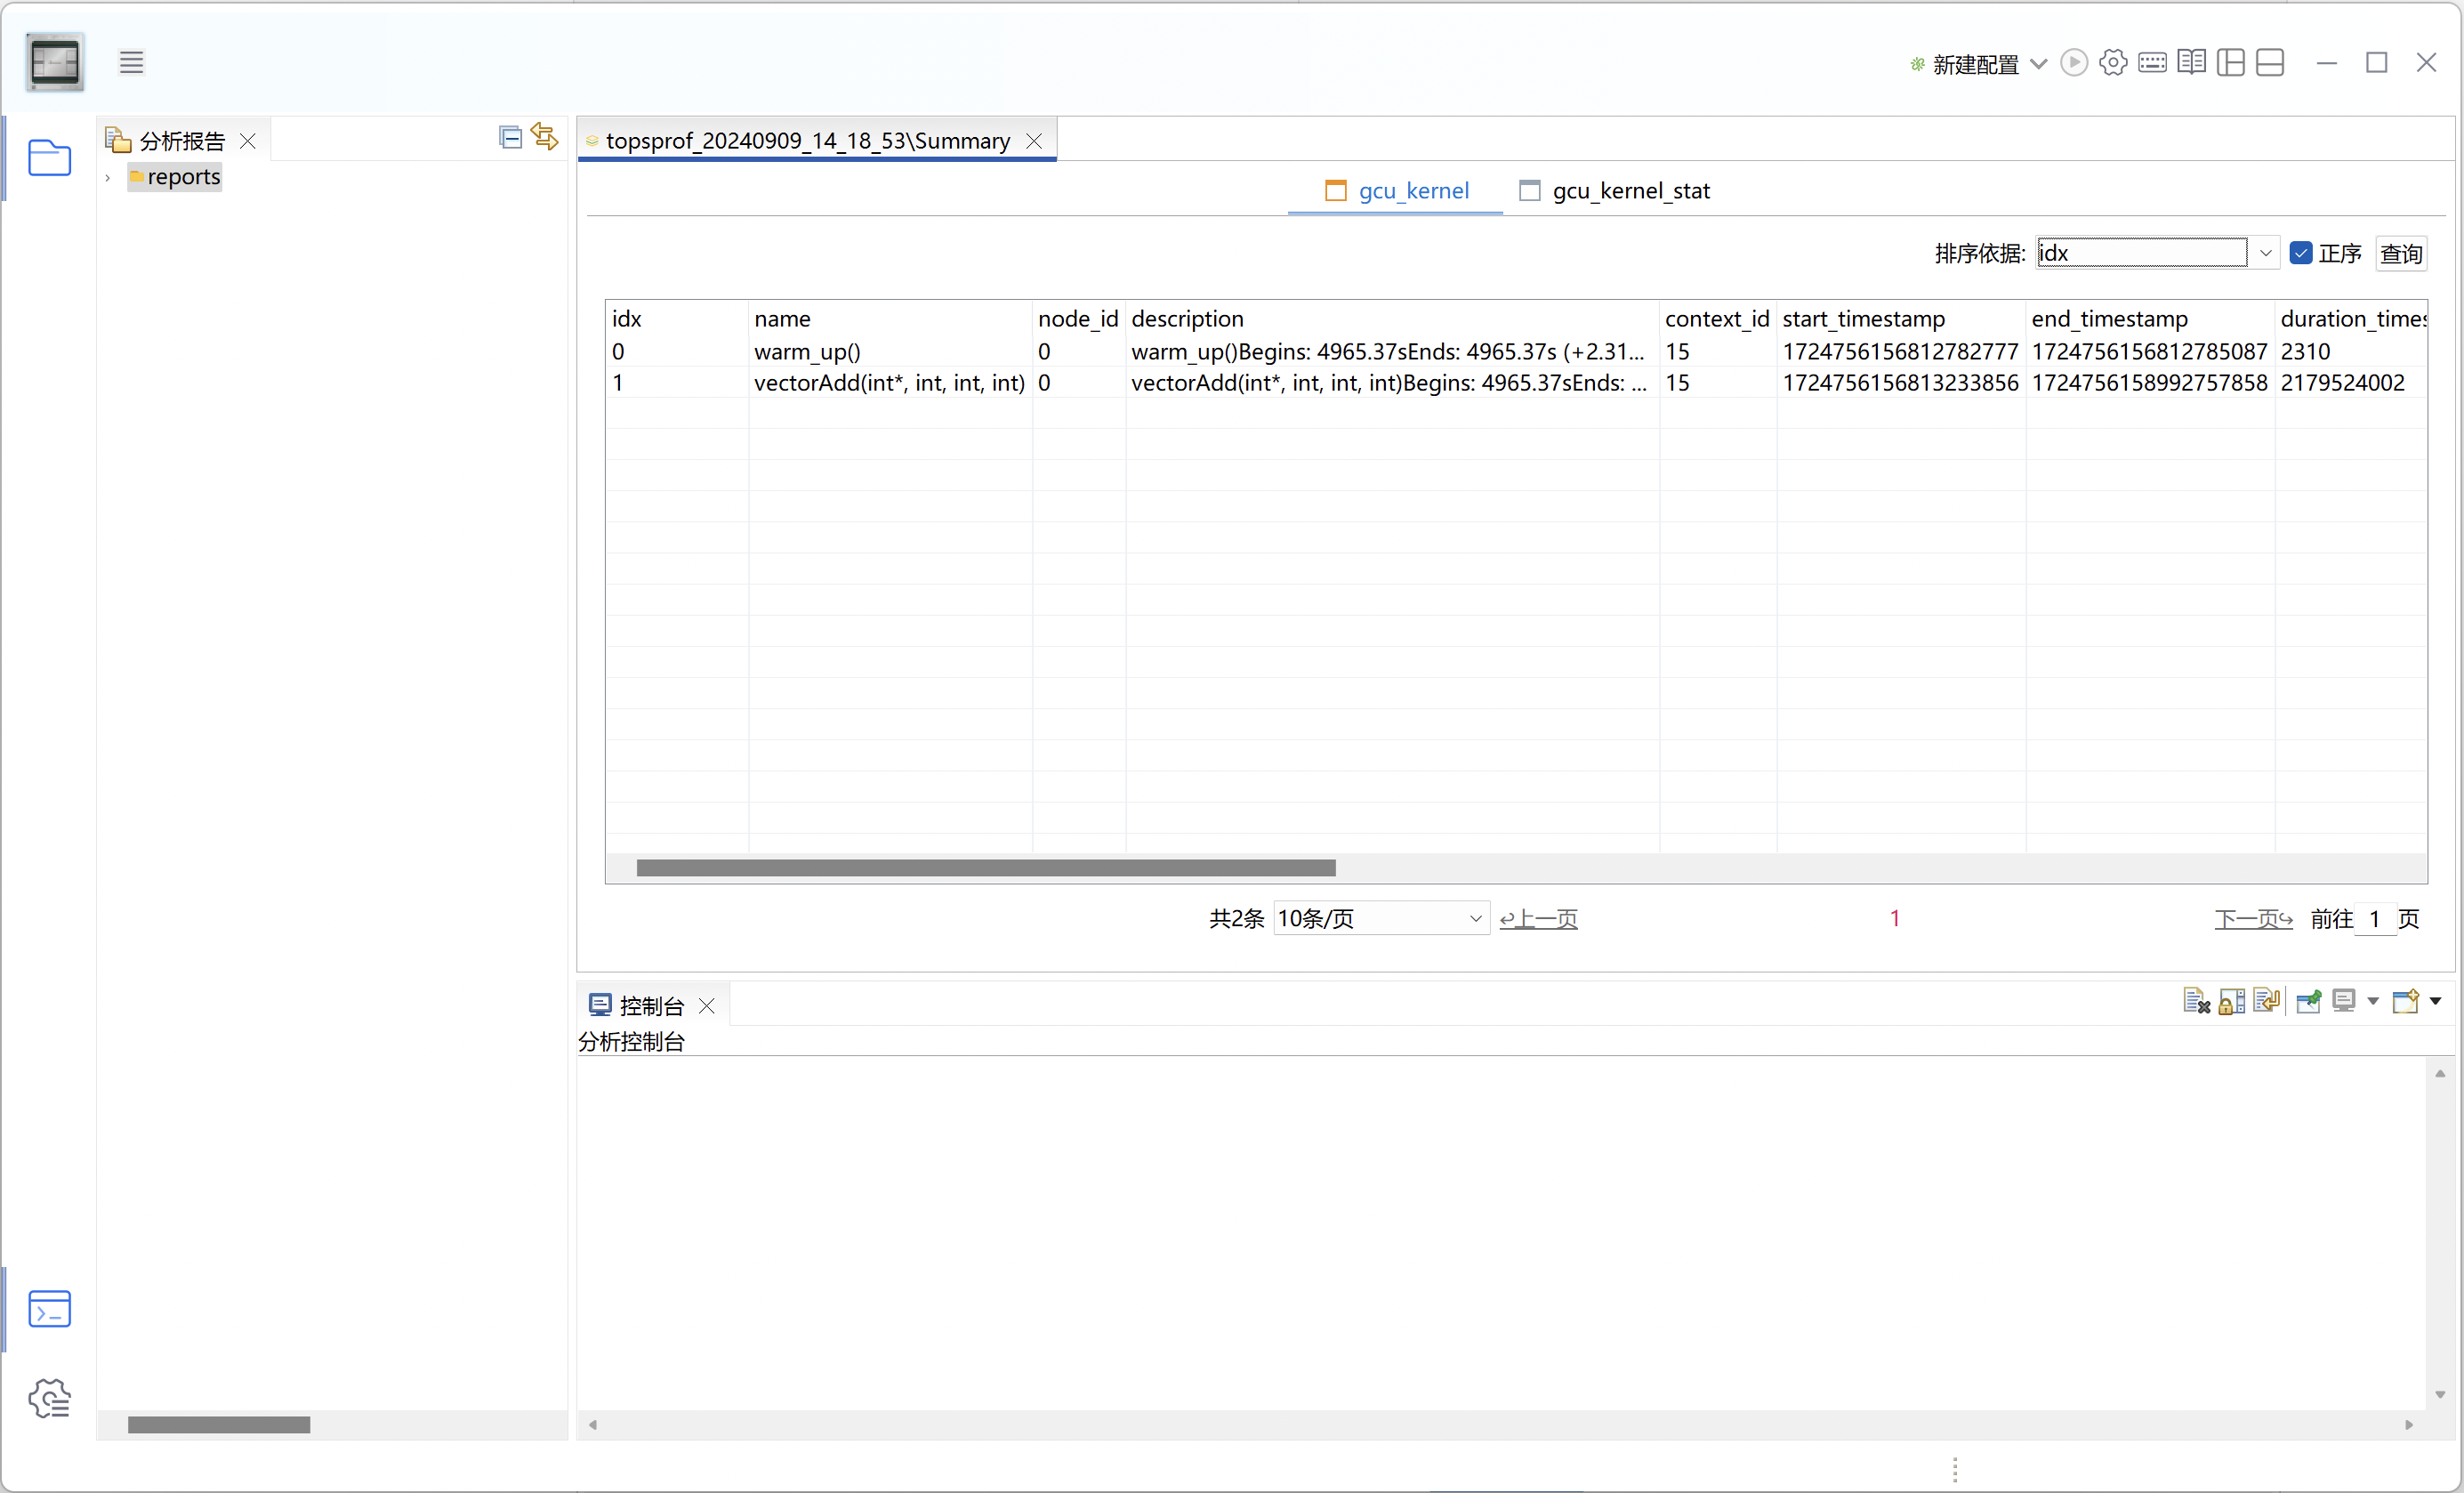
Task: Expand the reports tree node
Action: (107, 177)
